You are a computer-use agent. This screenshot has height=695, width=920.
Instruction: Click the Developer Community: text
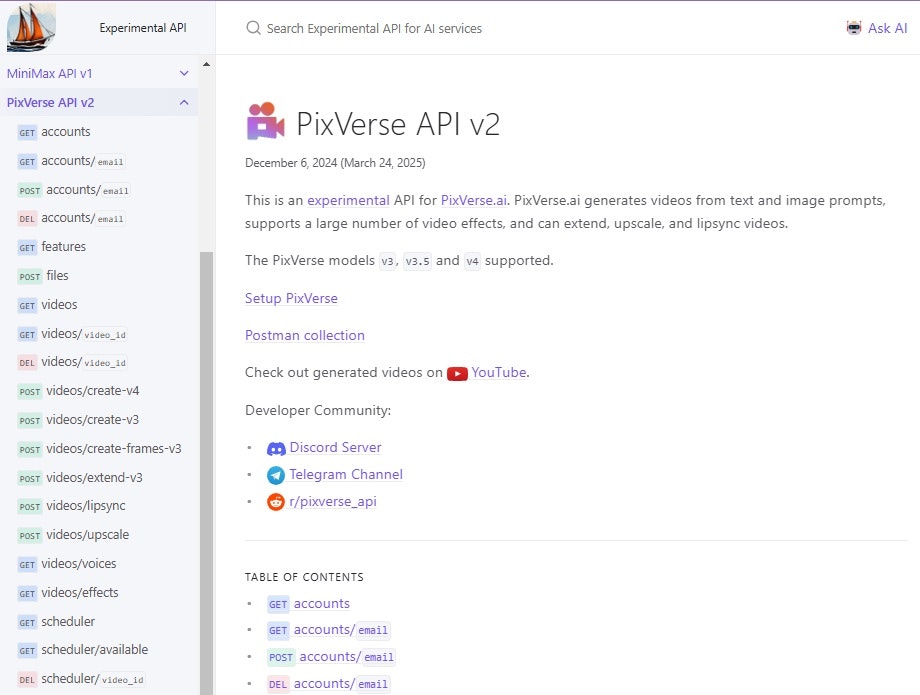tap(318, 411)
